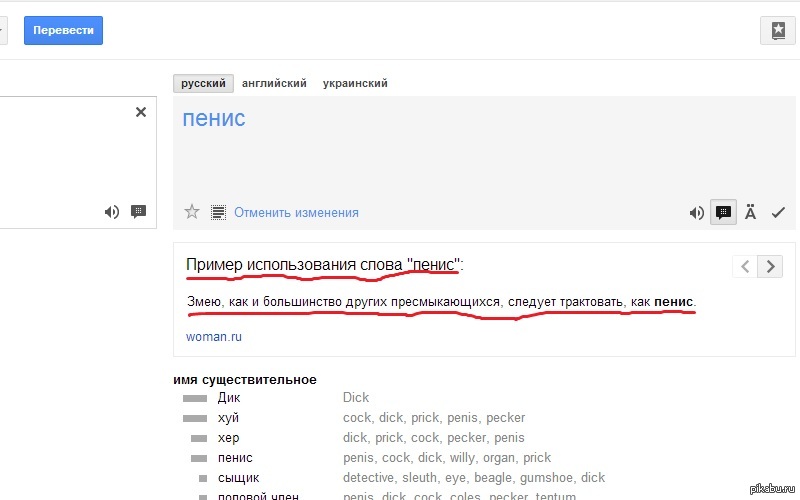Screen dimensions: 800x500
Task: Show source text example usage icon
Action: pos(138,212)
